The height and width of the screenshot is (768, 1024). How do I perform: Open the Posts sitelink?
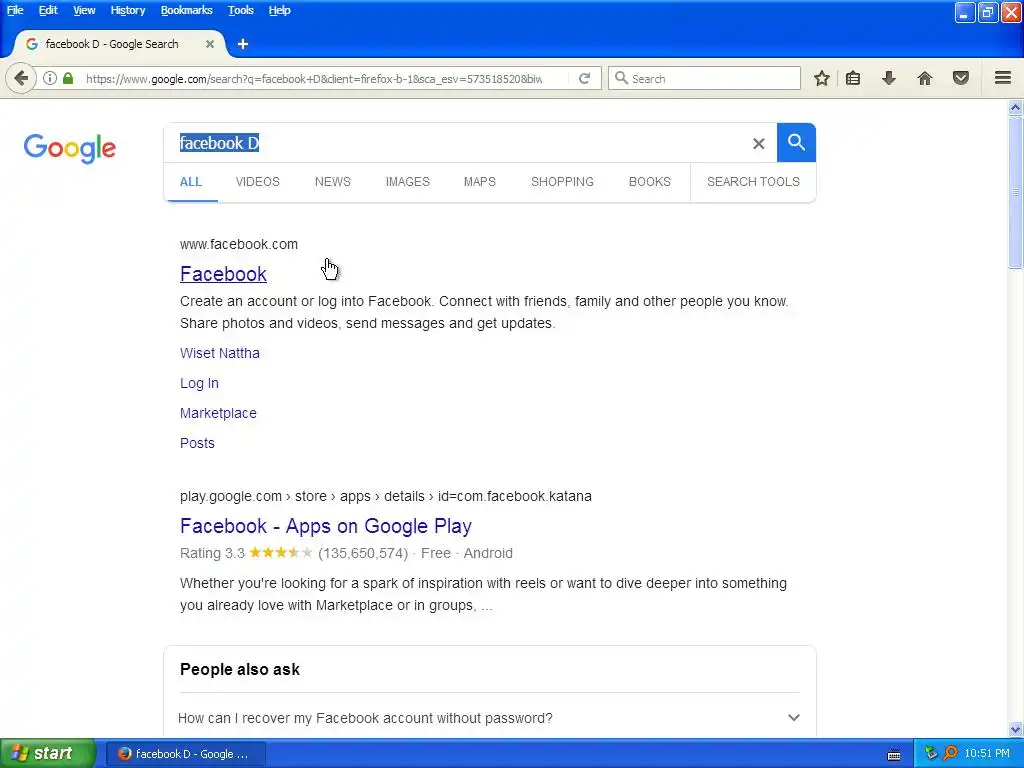click(197, 443)
